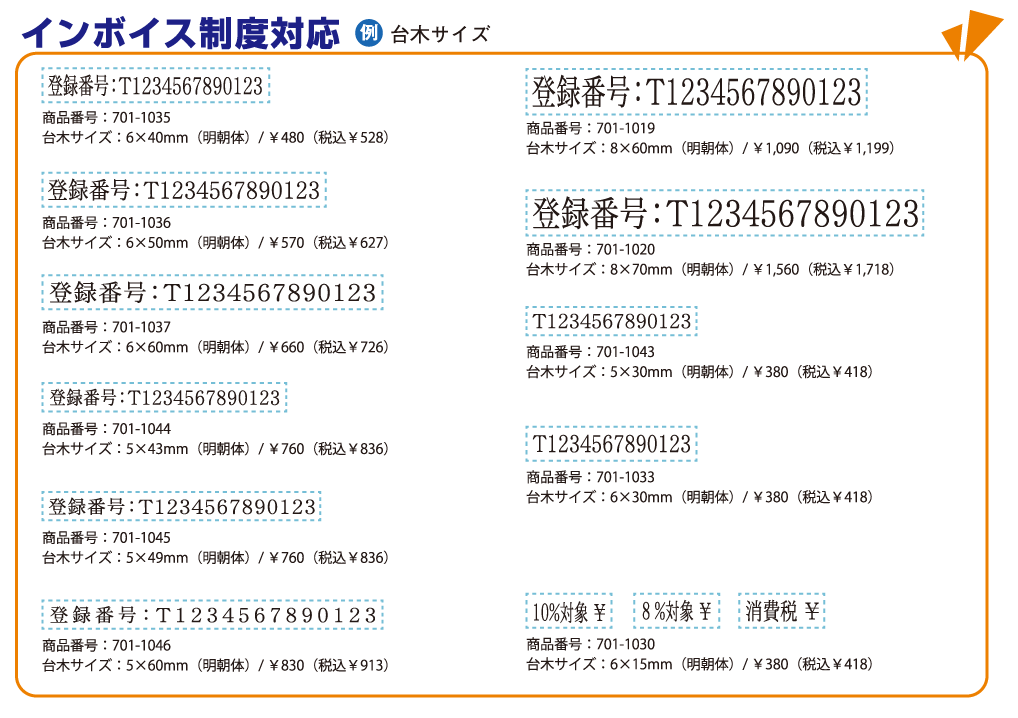Select the T-number stamp for product 701-1033

(x=611, y=443)
